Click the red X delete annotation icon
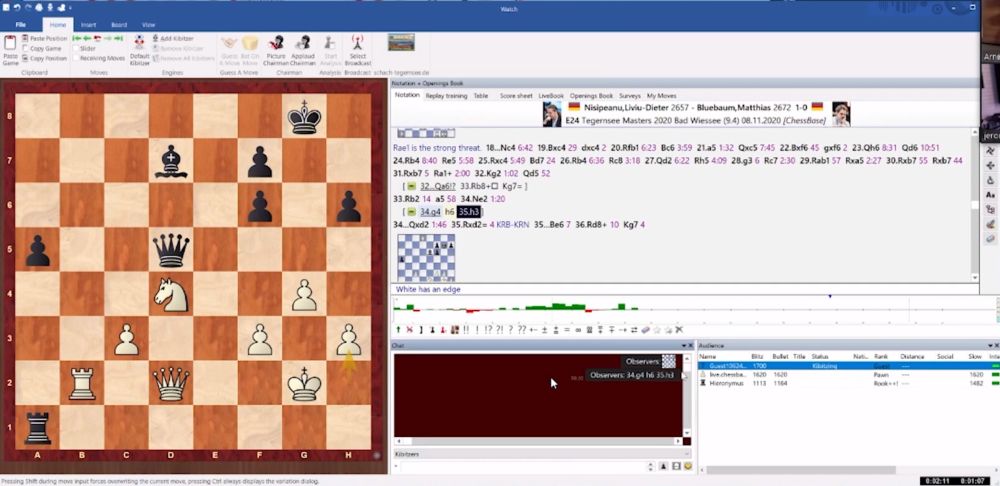Screen dimensions: 1000x486 pos(411,329)
